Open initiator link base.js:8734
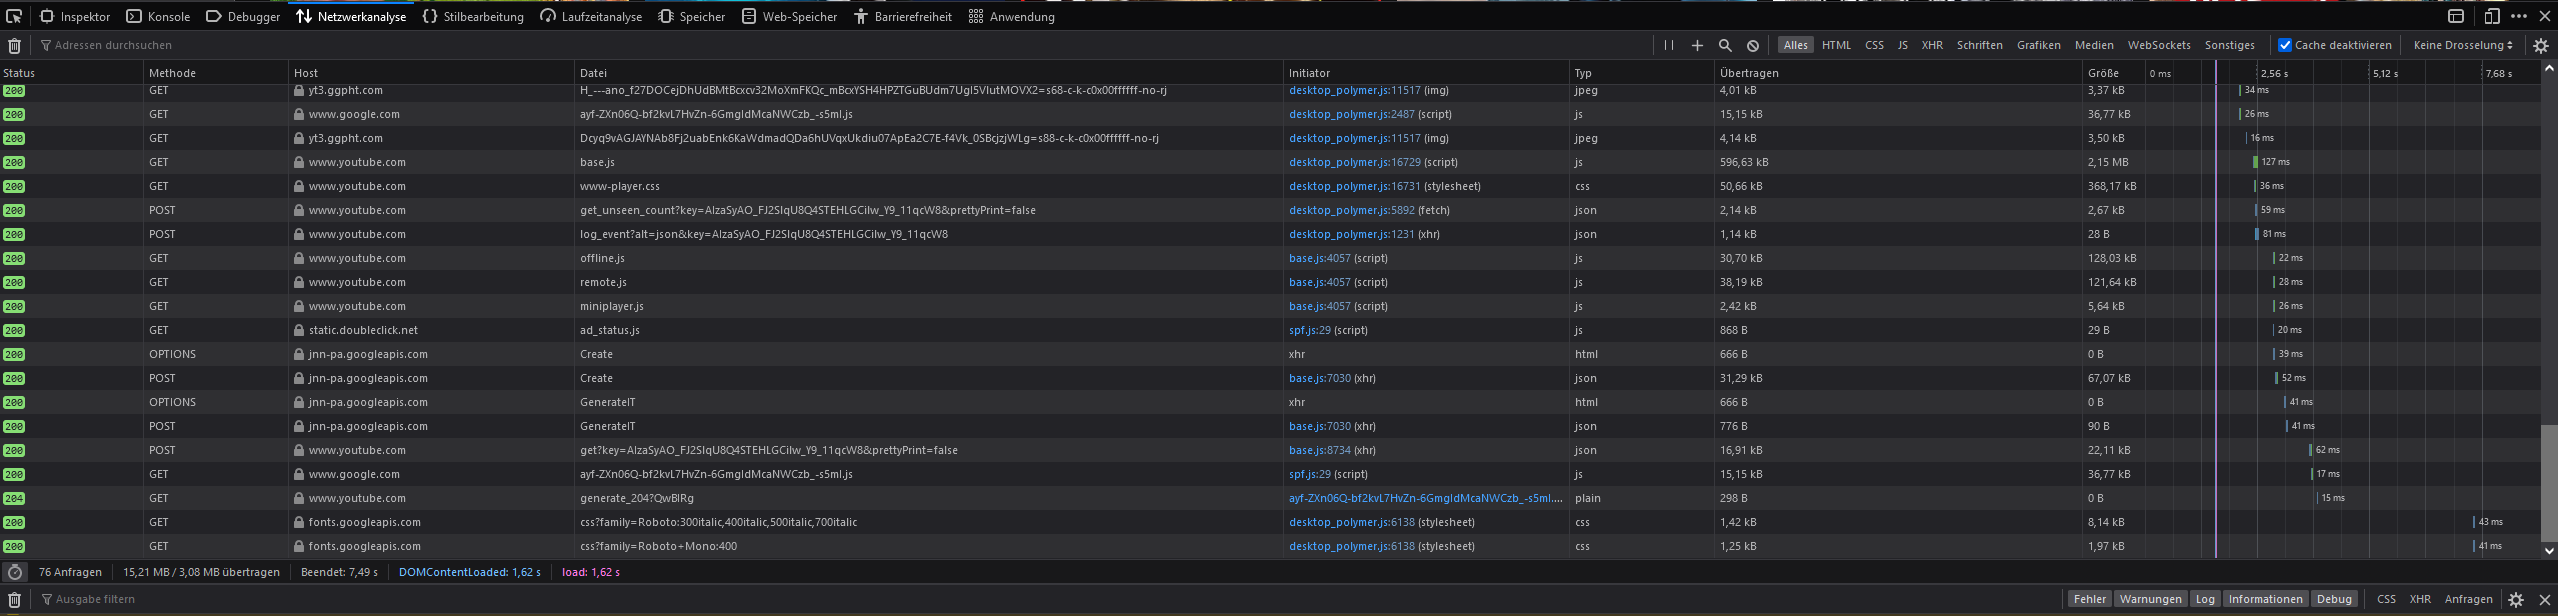The image size is (2558, 616). pos(1319,450)
